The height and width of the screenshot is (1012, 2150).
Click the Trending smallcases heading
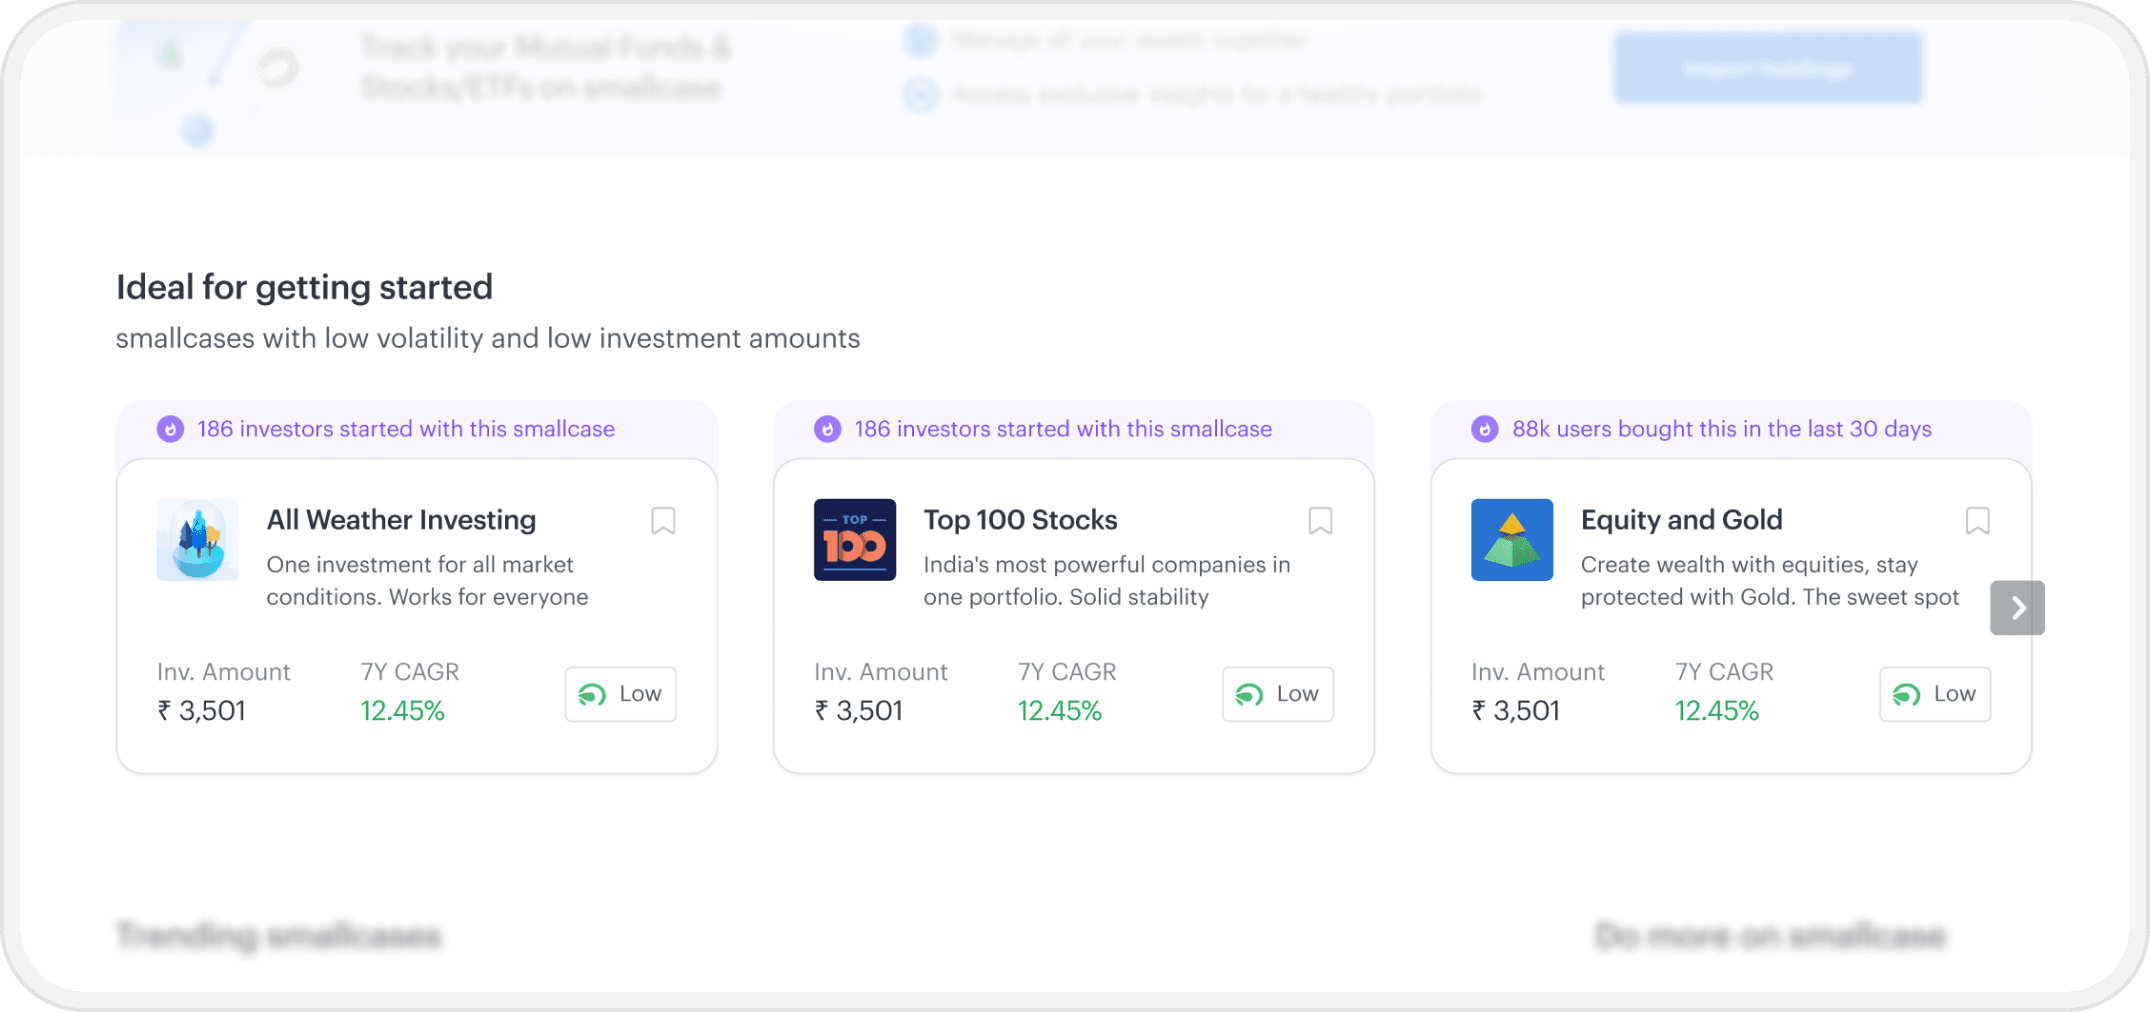[279, 936]
